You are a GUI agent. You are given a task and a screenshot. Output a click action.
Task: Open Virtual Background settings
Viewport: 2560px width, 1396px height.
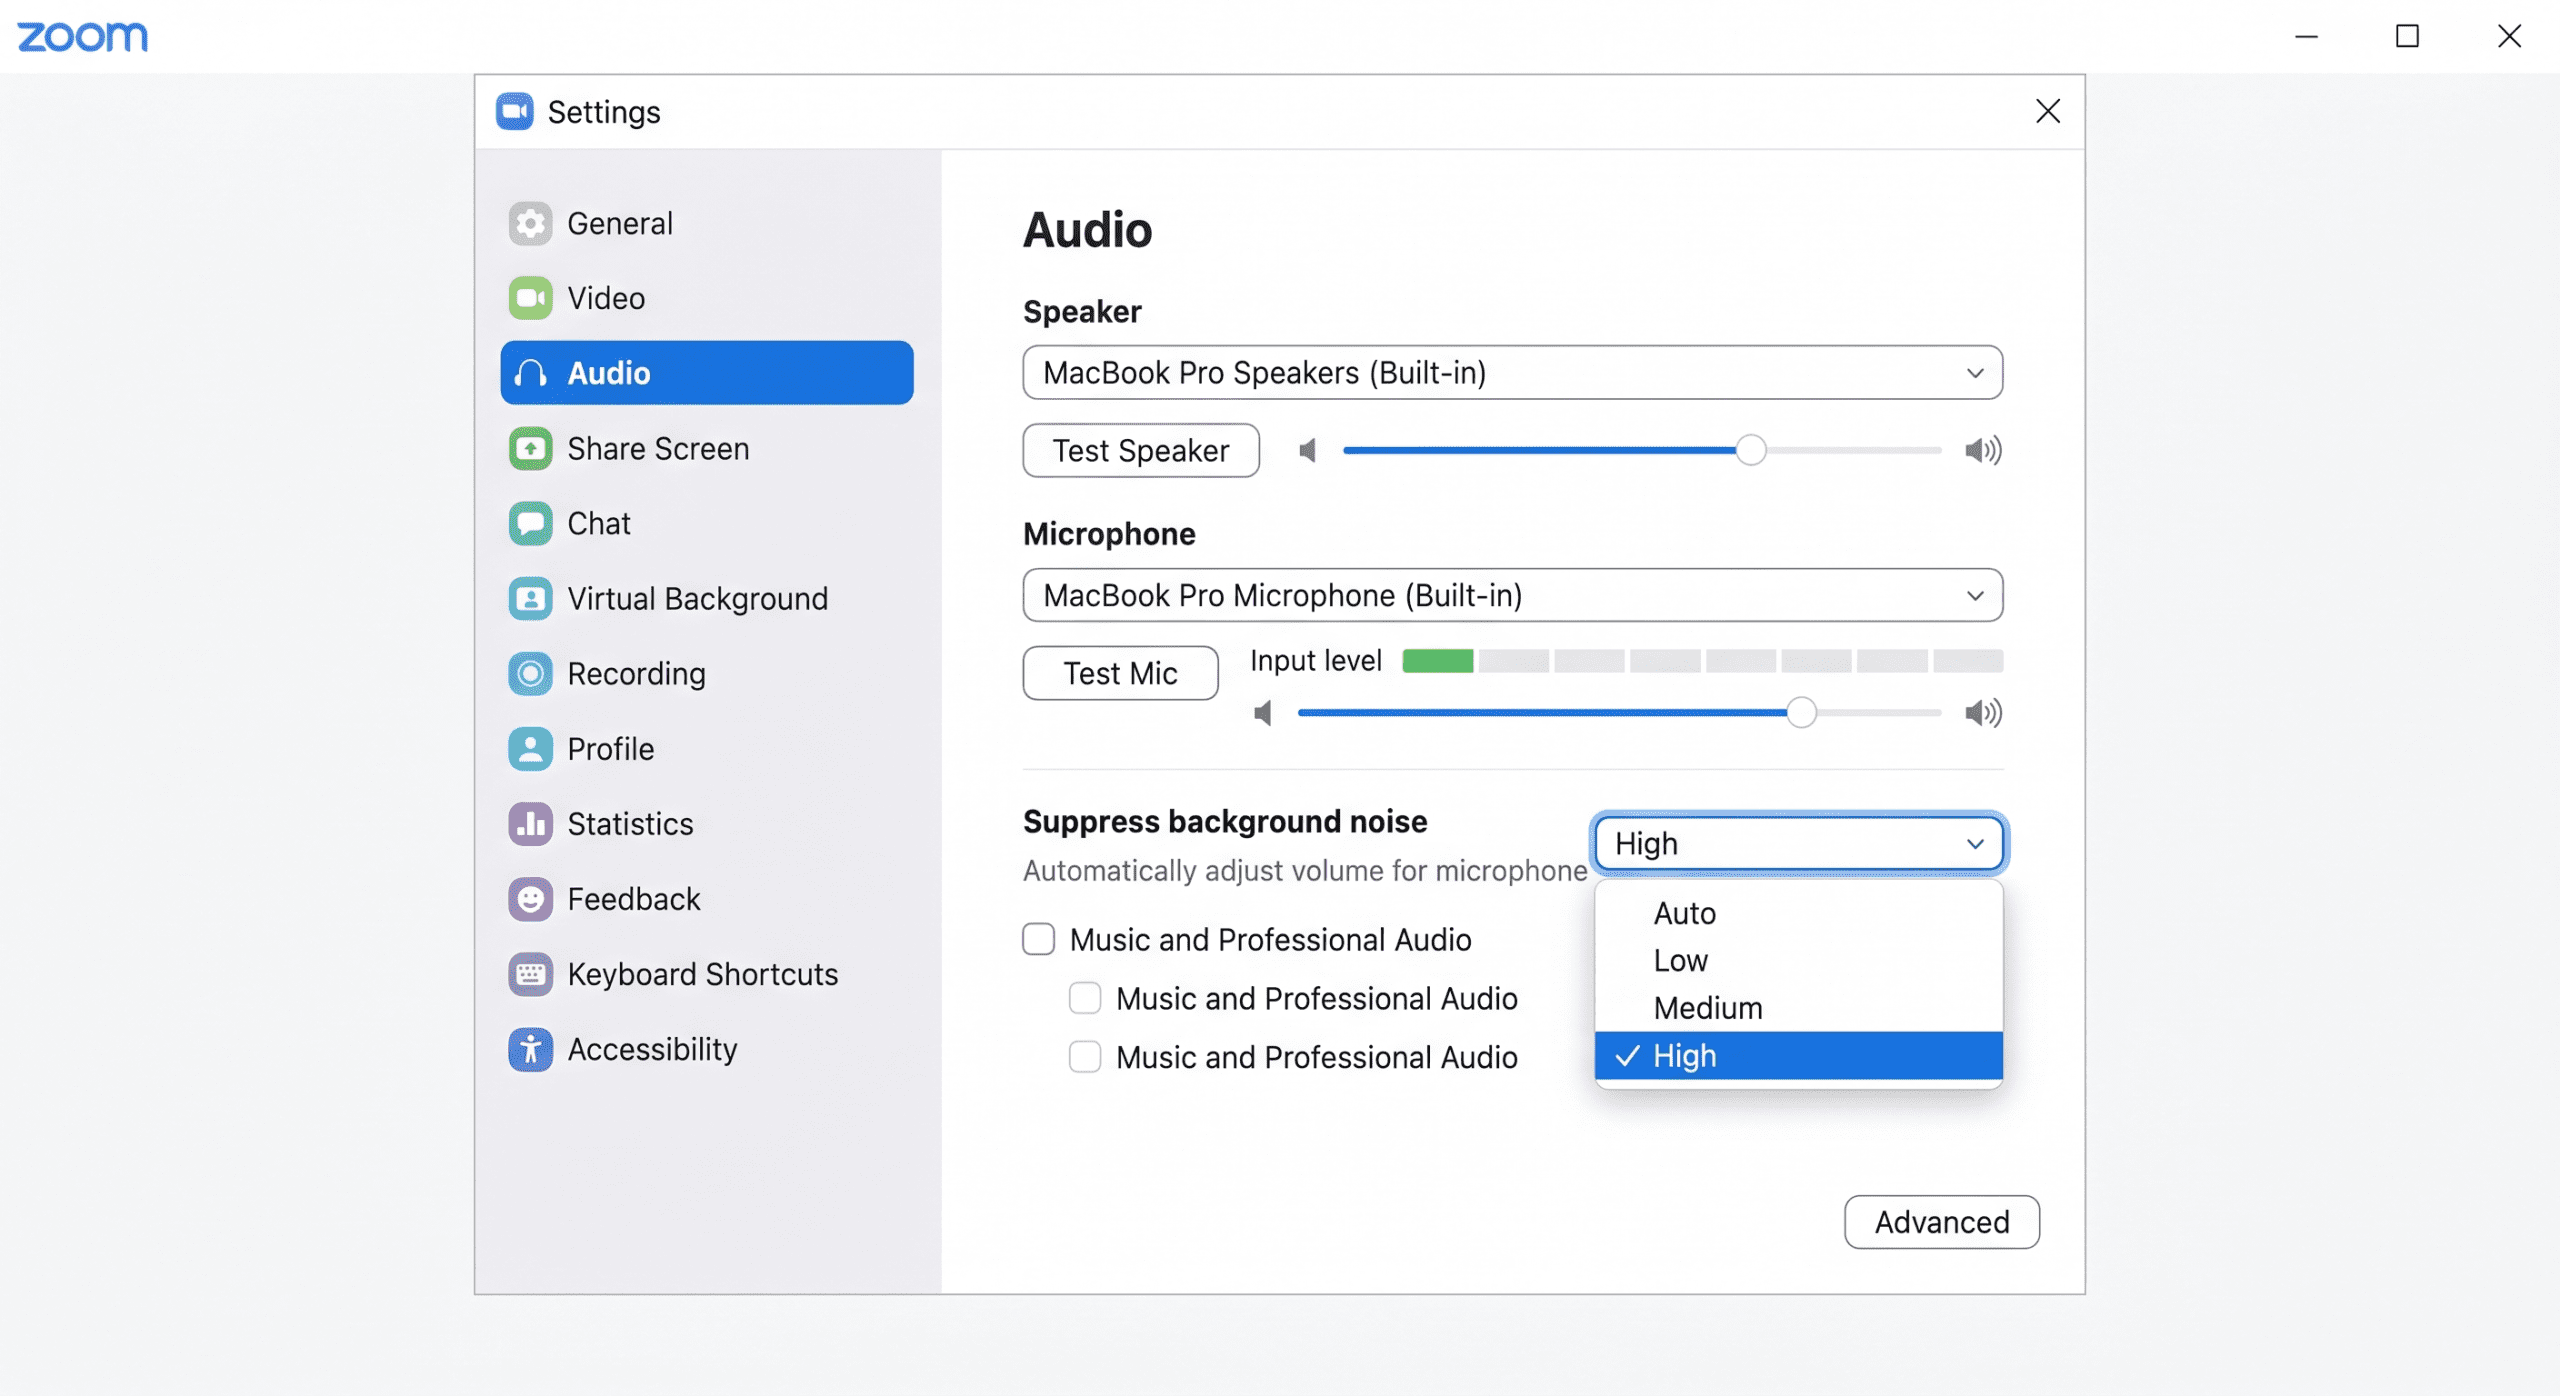click(707, 598)
